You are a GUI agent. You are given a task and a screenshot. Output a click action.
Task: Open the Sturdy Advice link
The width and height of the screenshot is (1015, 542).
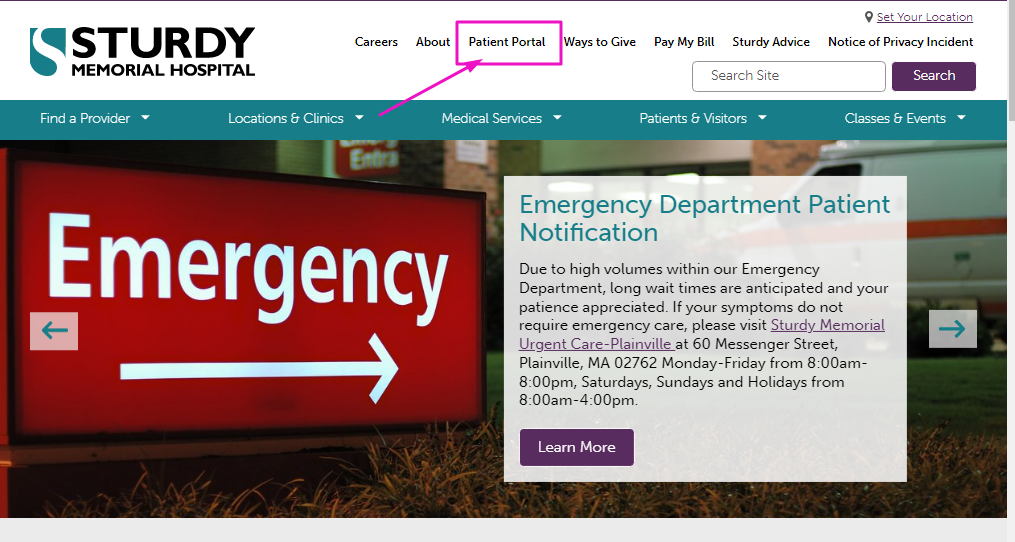(x=771, y=42)
